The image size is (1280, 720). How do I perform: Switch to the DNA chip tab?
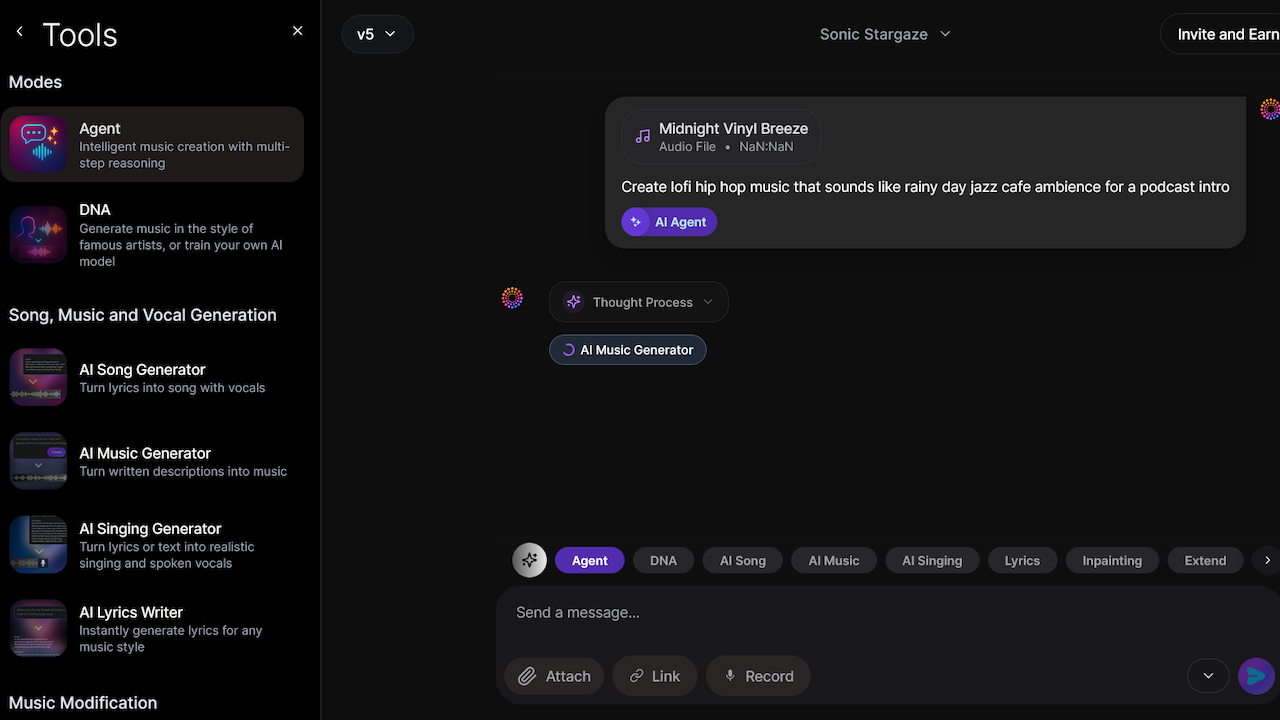coord(663,560)
